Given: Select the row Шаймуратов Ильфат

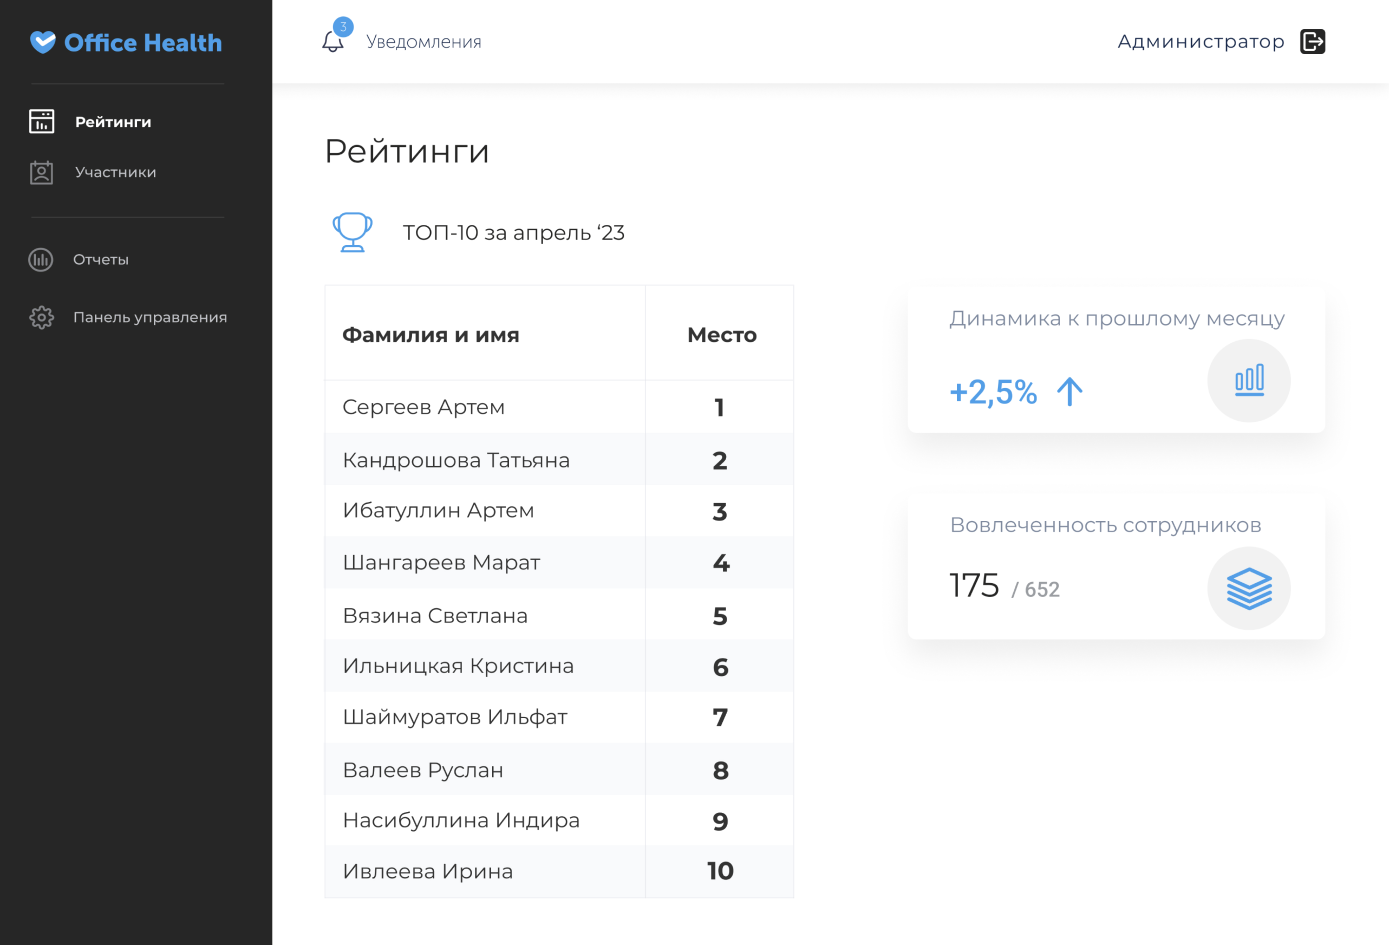Looking at the screenshot, I should pyautogui.click(x=559, y=717).
